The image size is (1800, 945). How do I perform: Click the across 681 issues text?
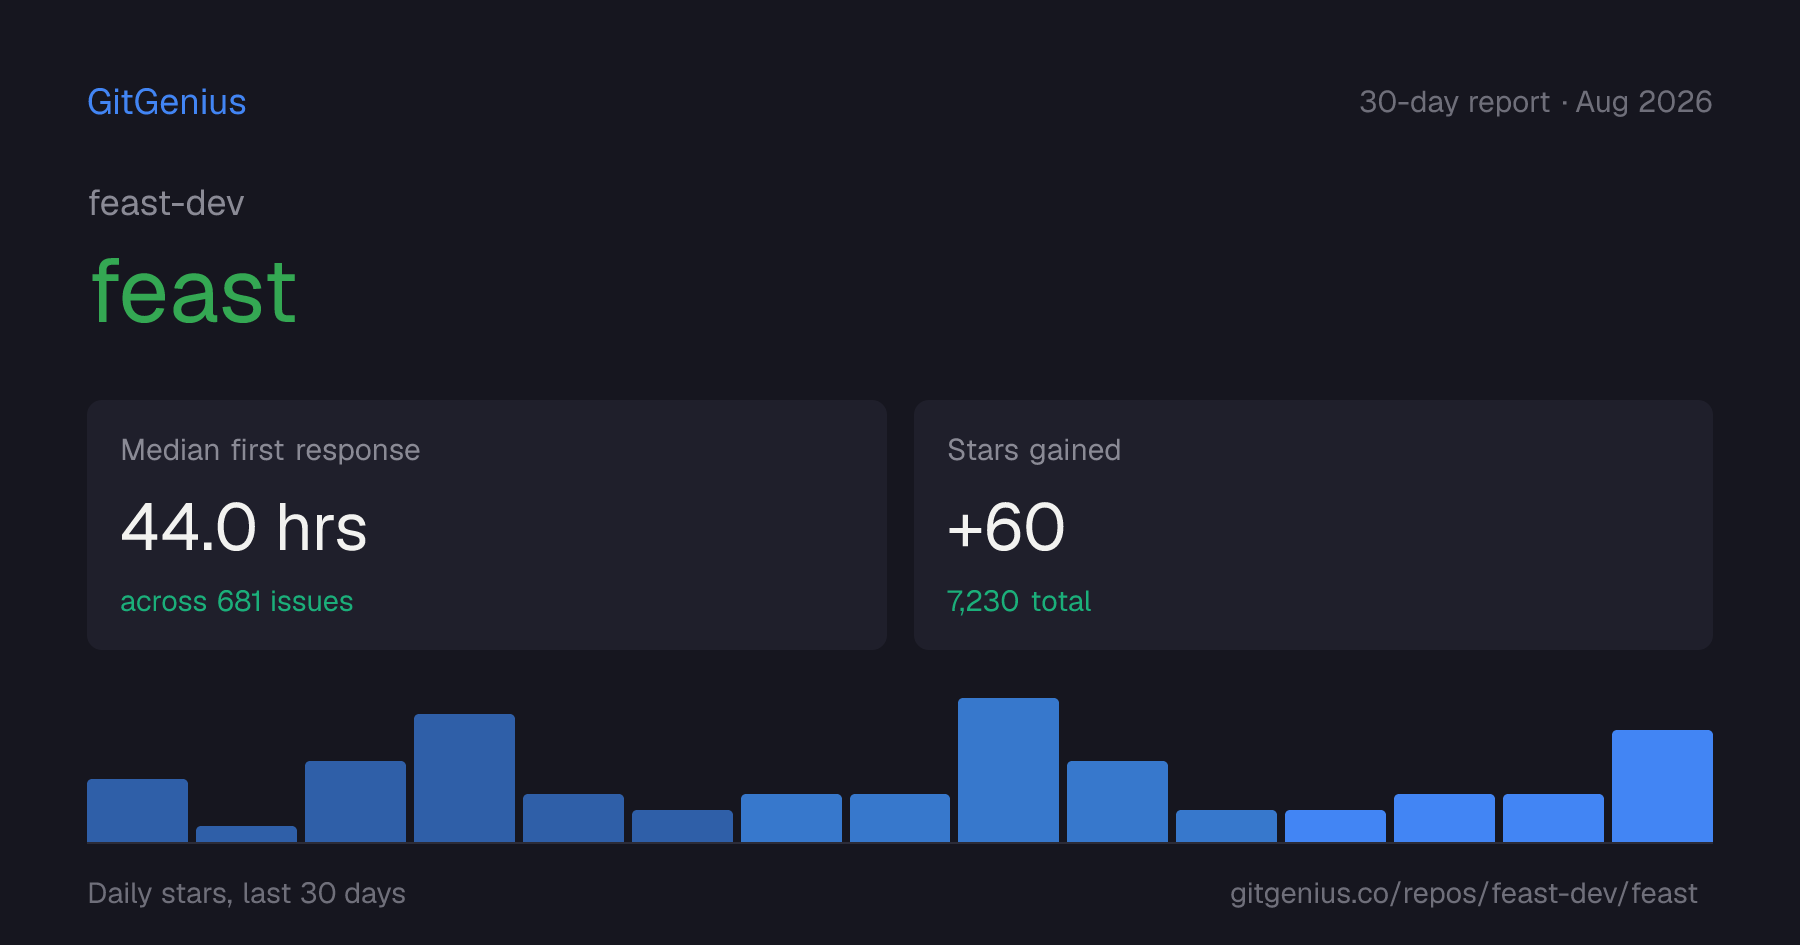coord(237,601)
